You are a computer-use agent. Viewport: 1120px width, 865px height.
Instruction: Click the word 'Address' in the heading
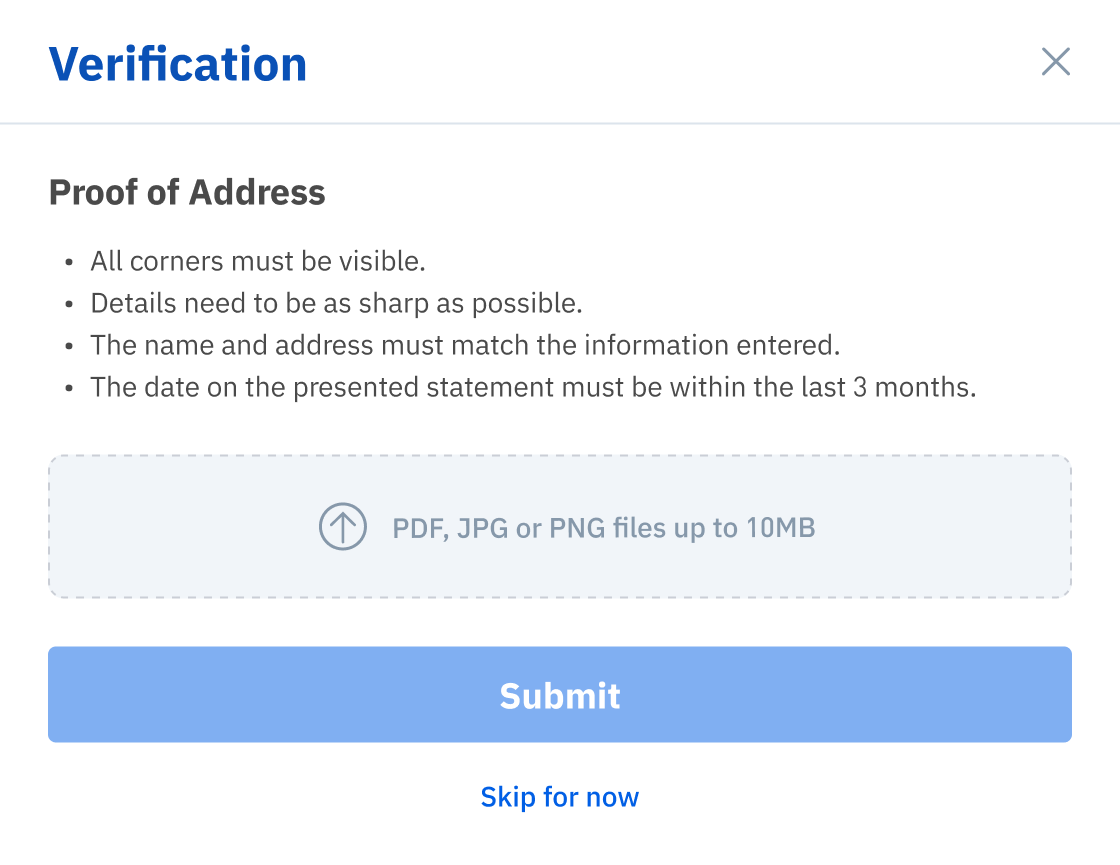tap(257, 192)
